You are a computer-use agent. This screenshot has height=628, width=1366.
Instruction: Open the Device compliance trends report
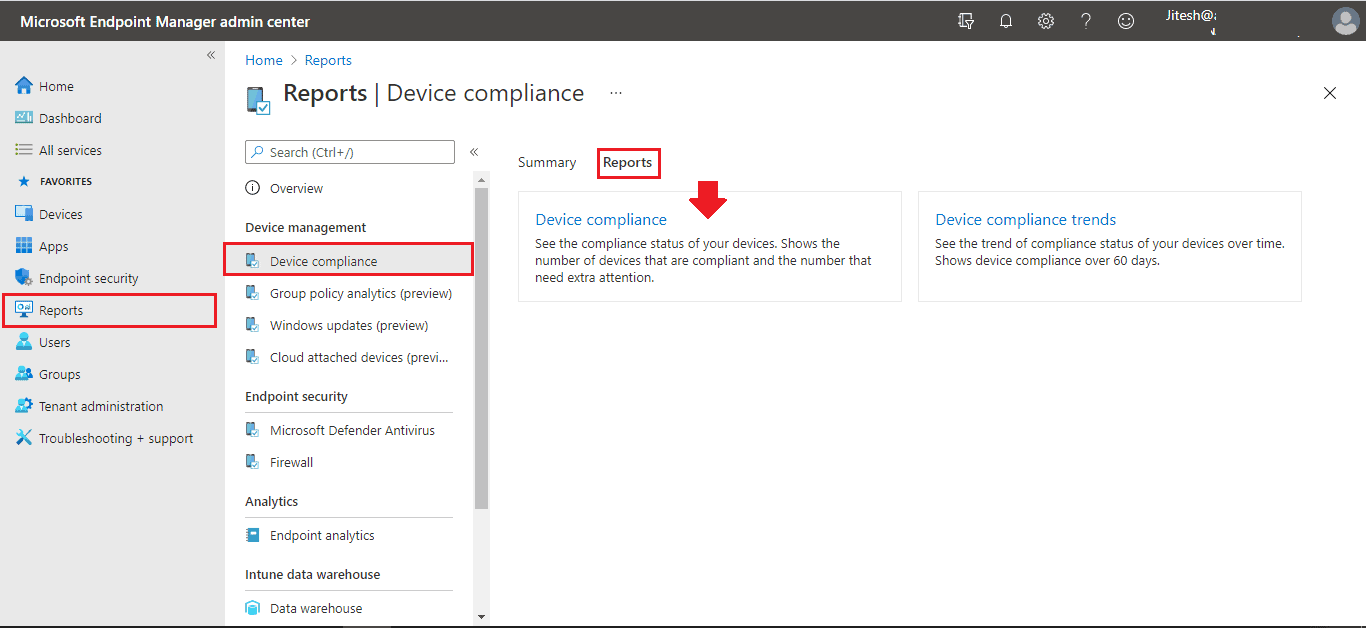coord(1025,219)
